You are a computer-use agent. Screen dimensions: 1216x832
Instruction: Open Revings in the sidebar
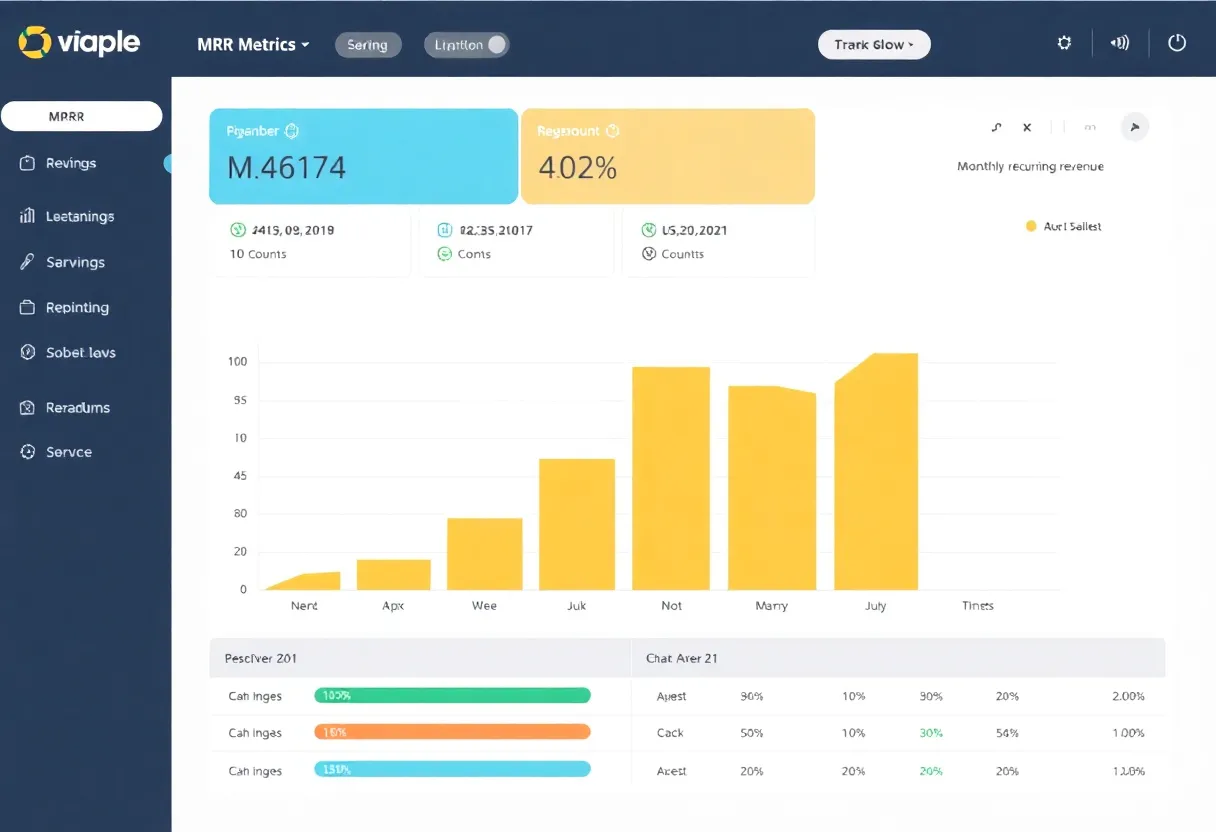71,163
